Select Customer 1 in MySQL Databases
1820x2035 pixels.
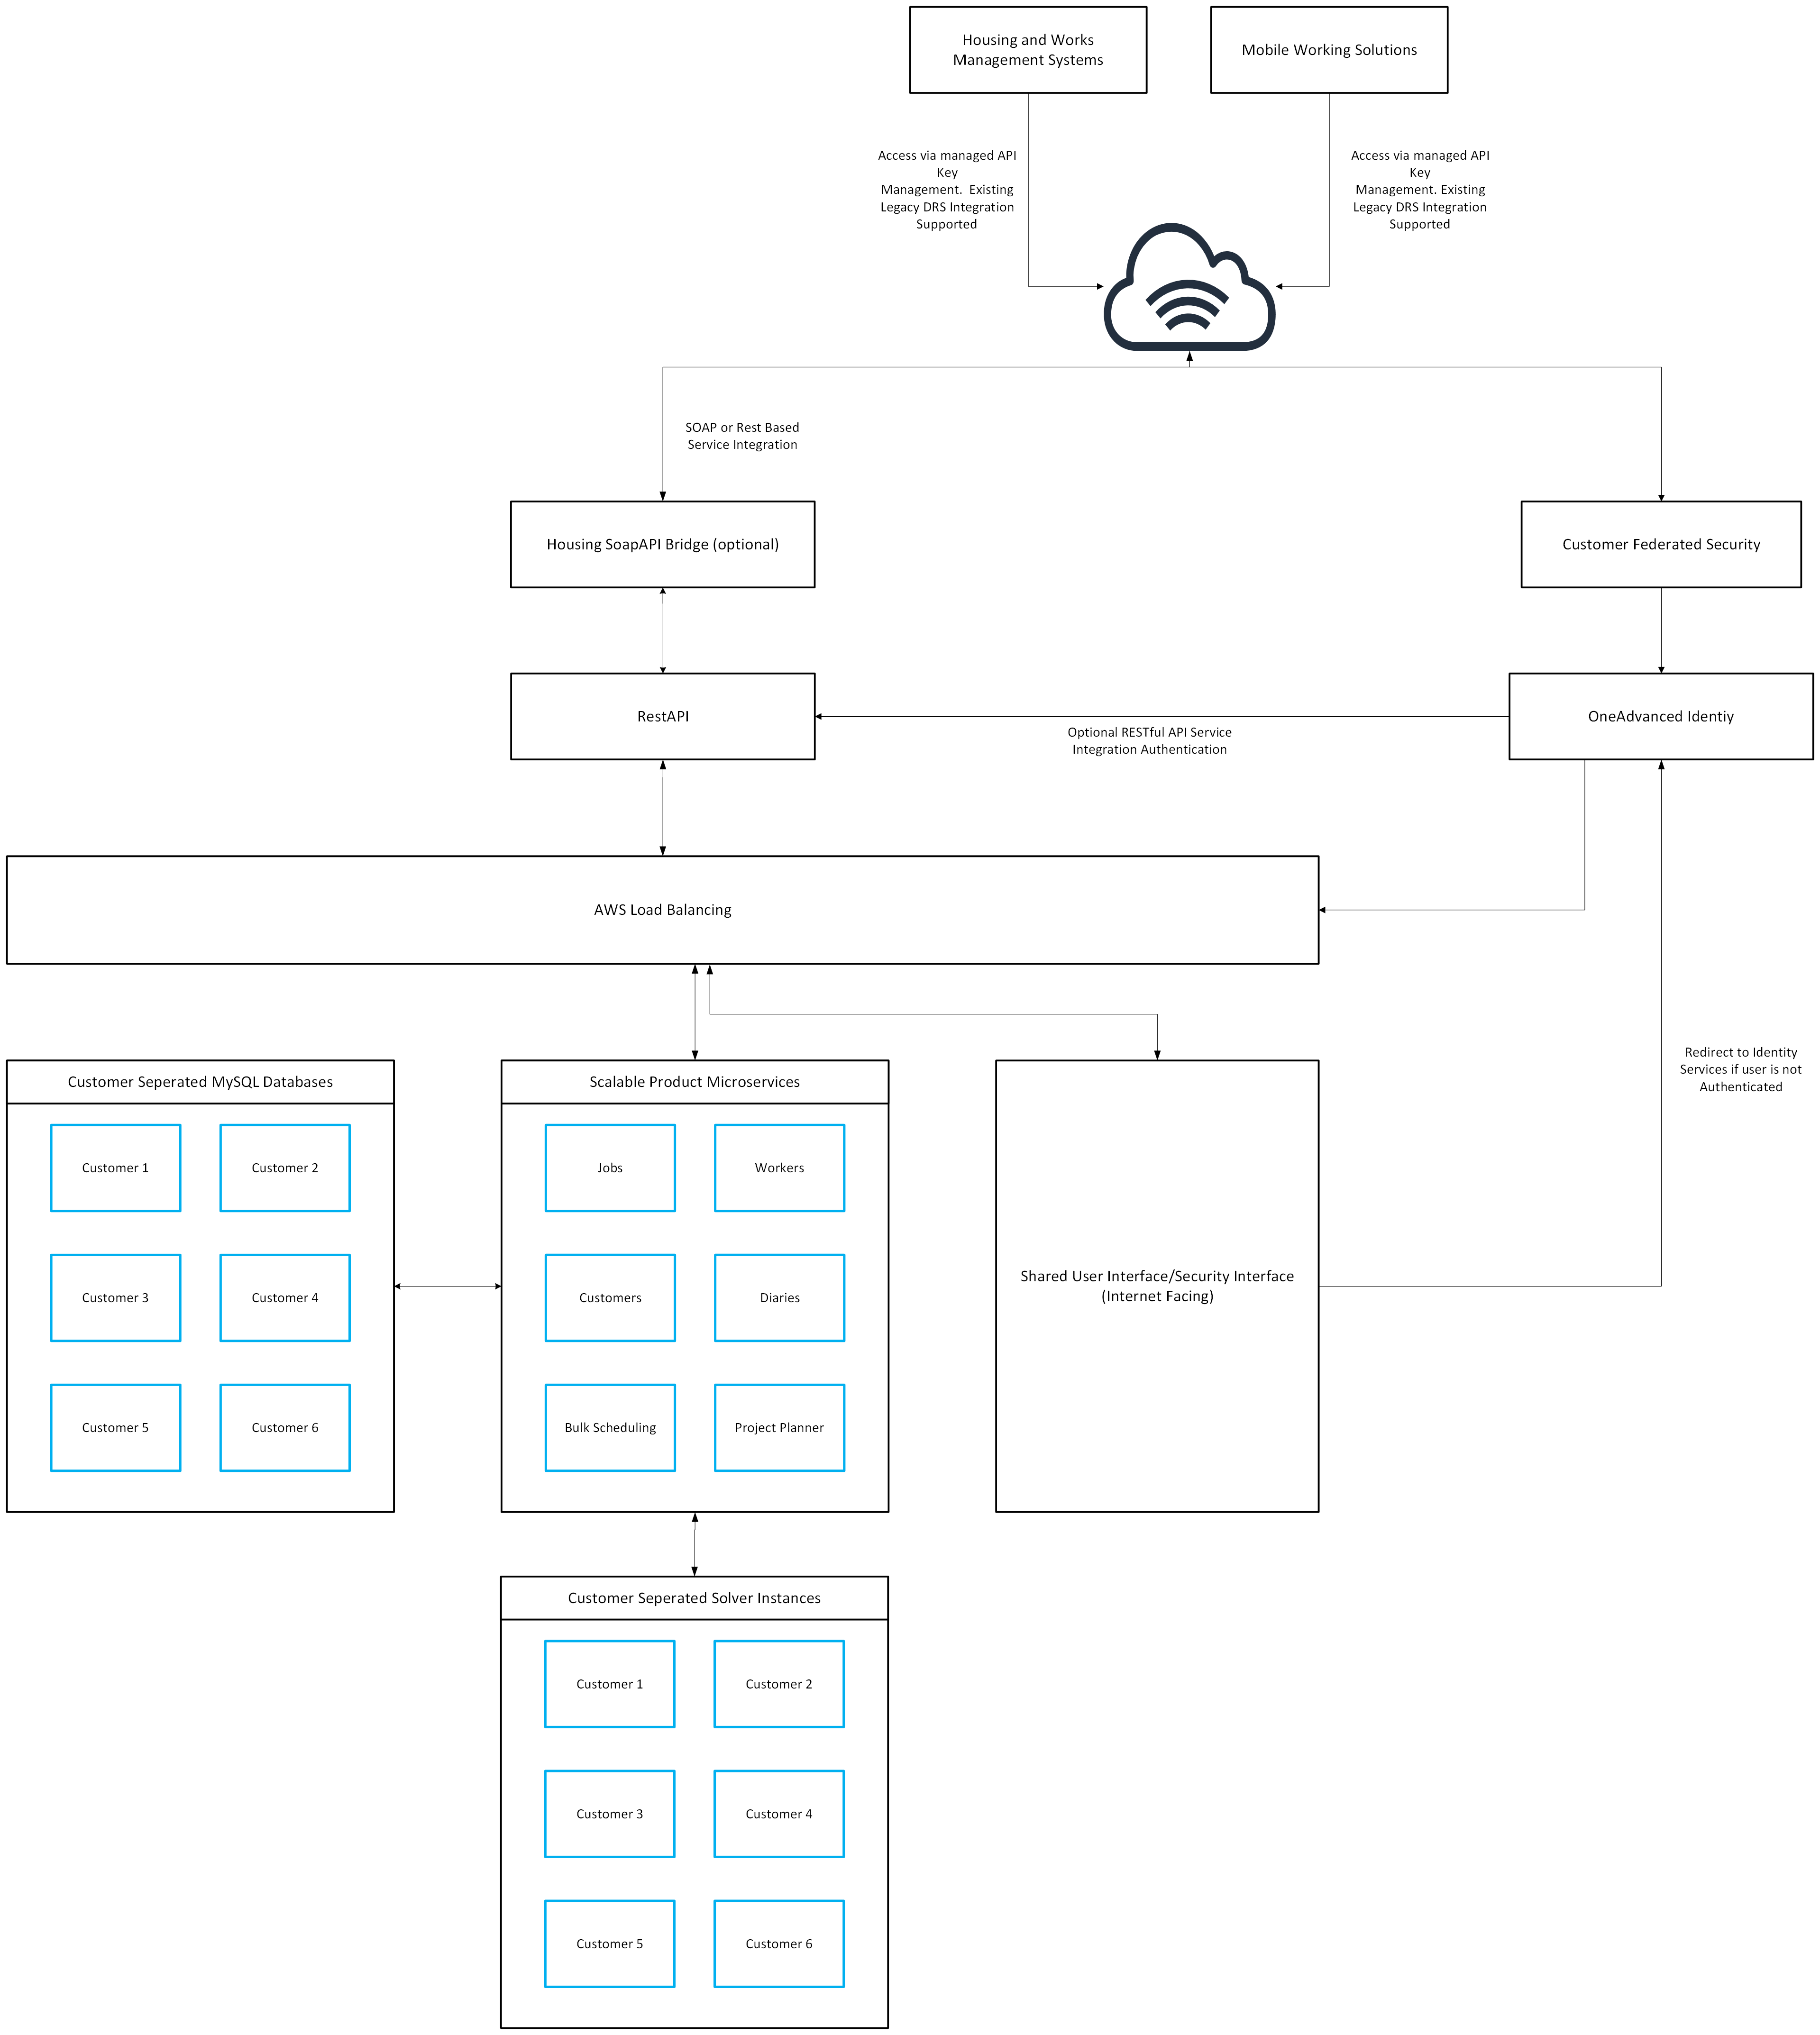[115, 1167]
